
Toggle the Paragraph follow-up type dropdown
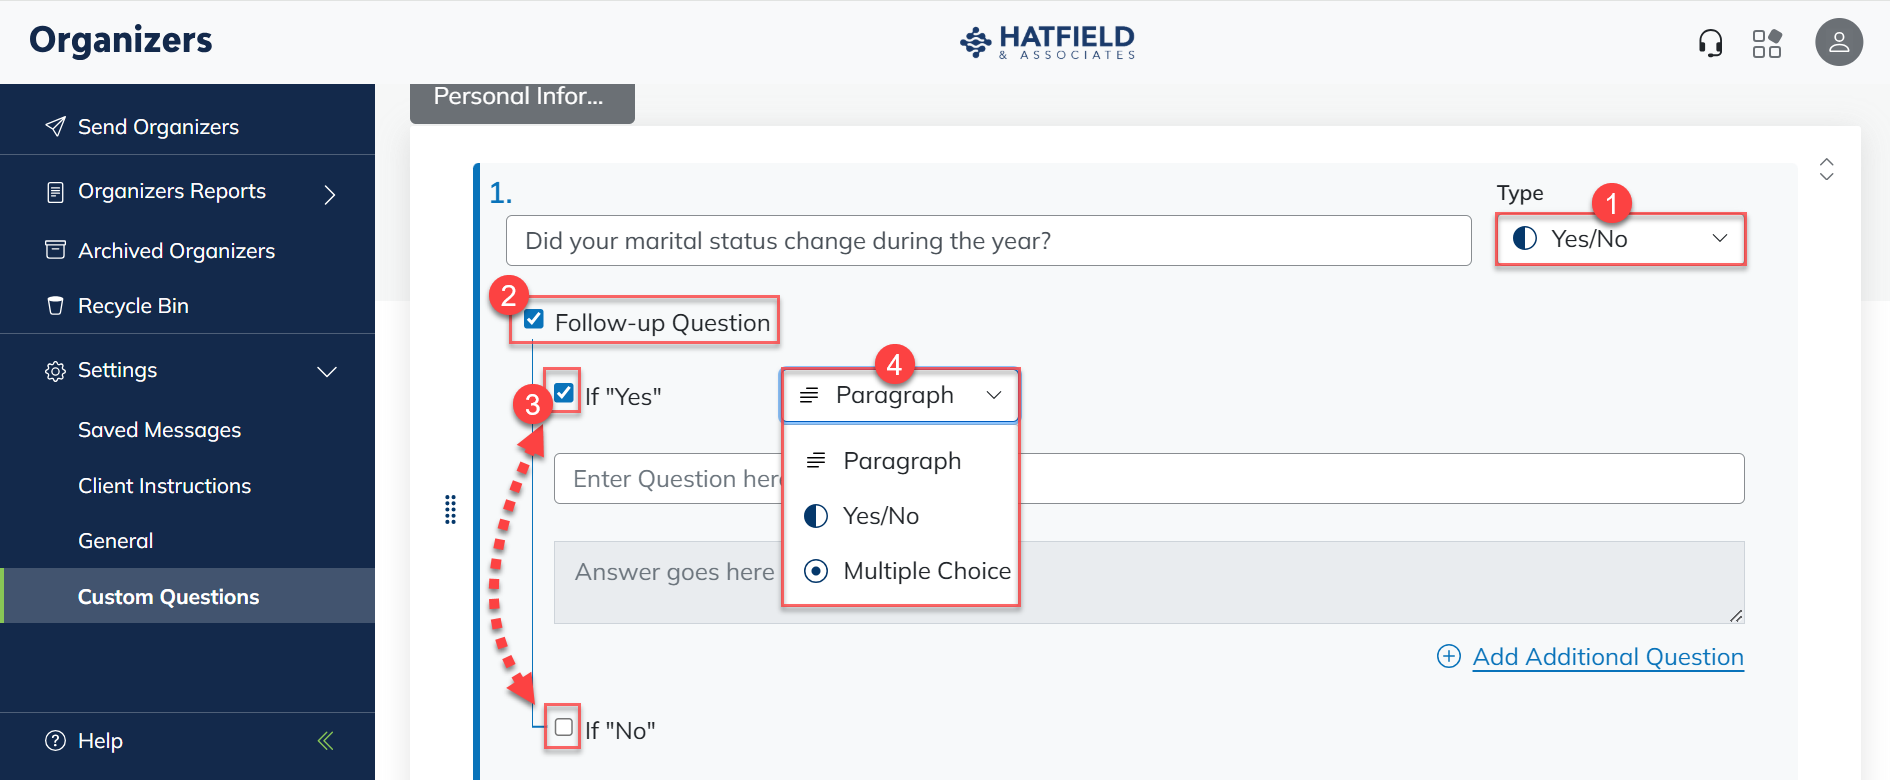click(900, 395)
